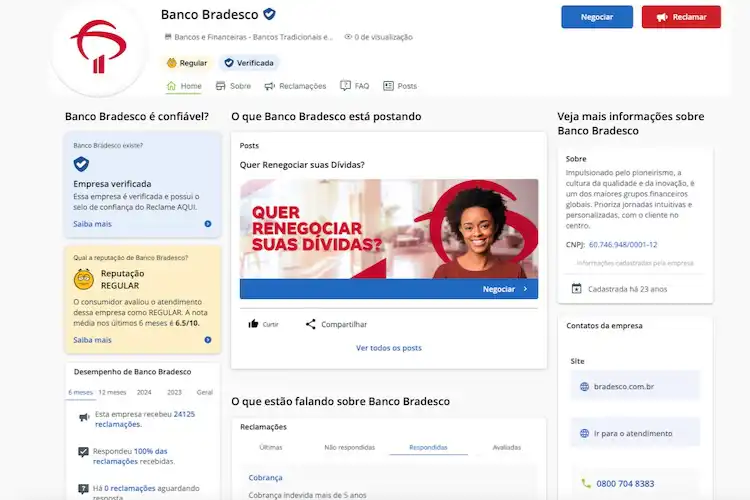The width and height of the screenshot is (750, 500).
Task: Click the house icon beside Home
Action: tap(171, 86)
